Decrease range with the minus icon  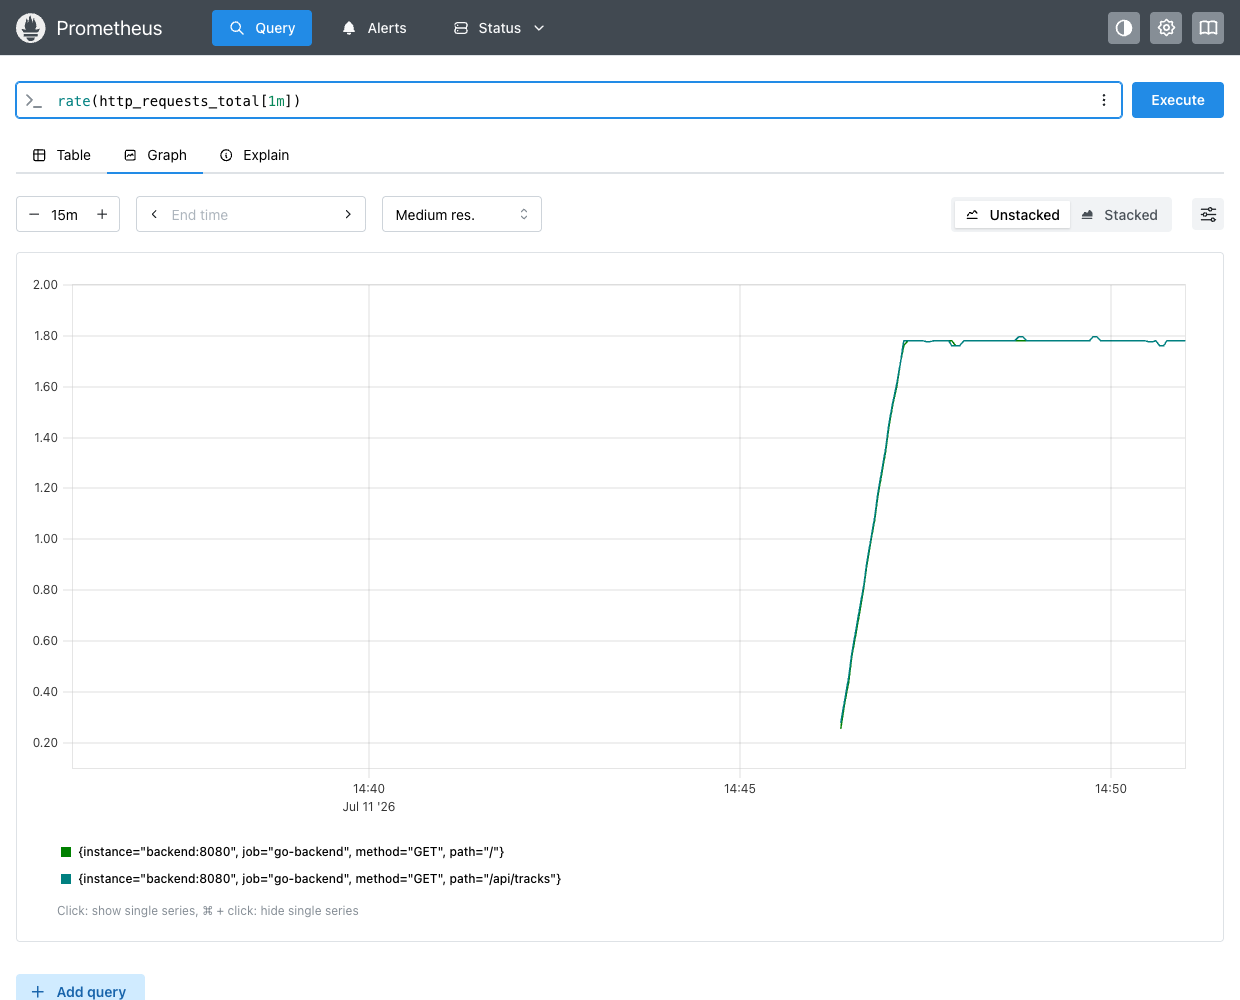34,214
